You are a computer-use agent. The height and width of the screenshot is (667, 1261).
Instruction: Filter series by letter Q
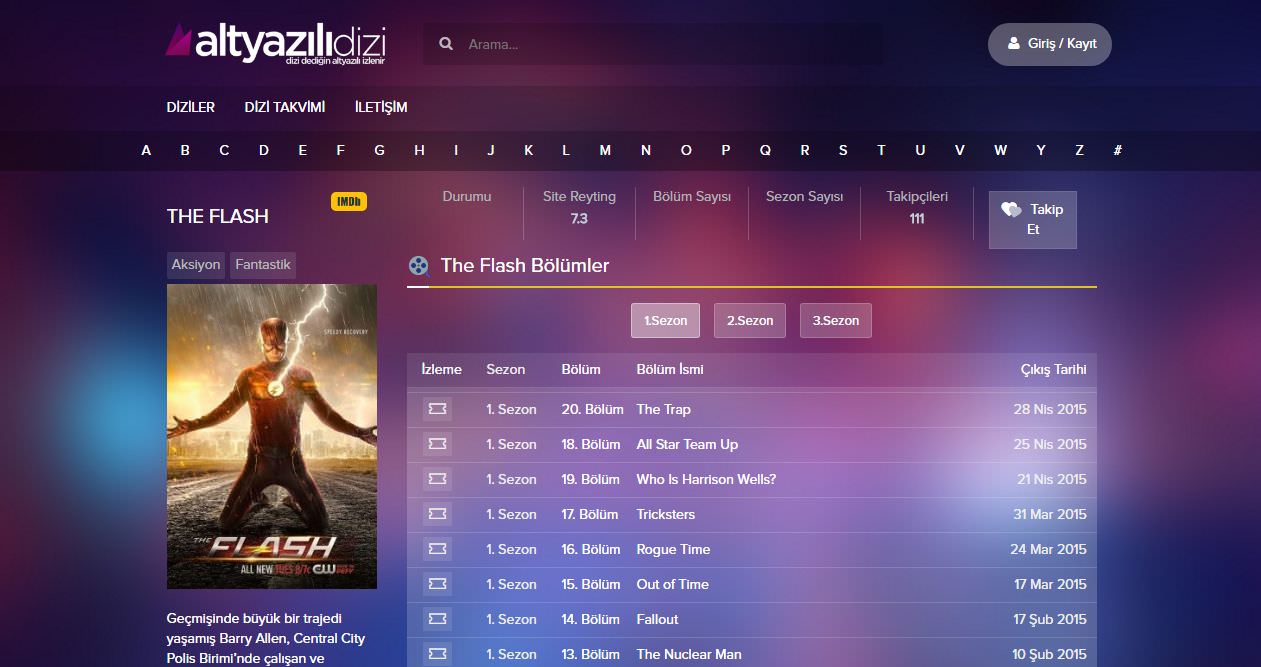pos(765,151)
